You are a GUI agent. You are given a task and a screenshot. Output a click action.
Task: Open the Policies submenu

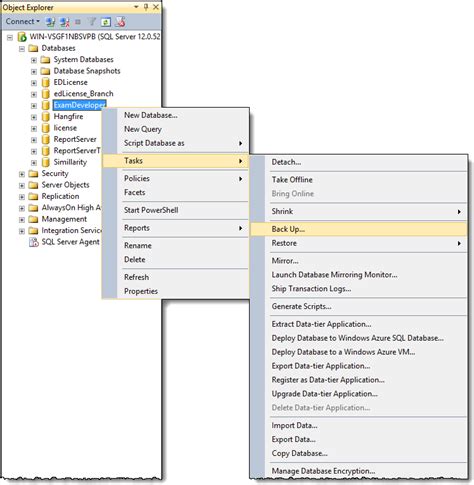click(x=176, y=179)
